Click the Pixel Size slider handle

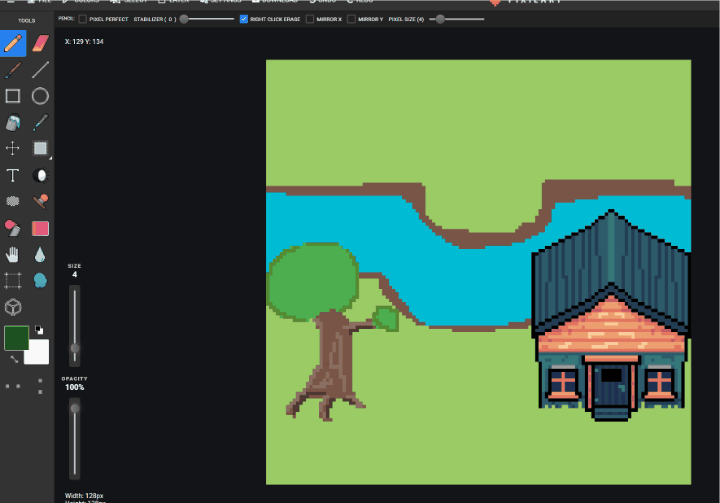440,19
